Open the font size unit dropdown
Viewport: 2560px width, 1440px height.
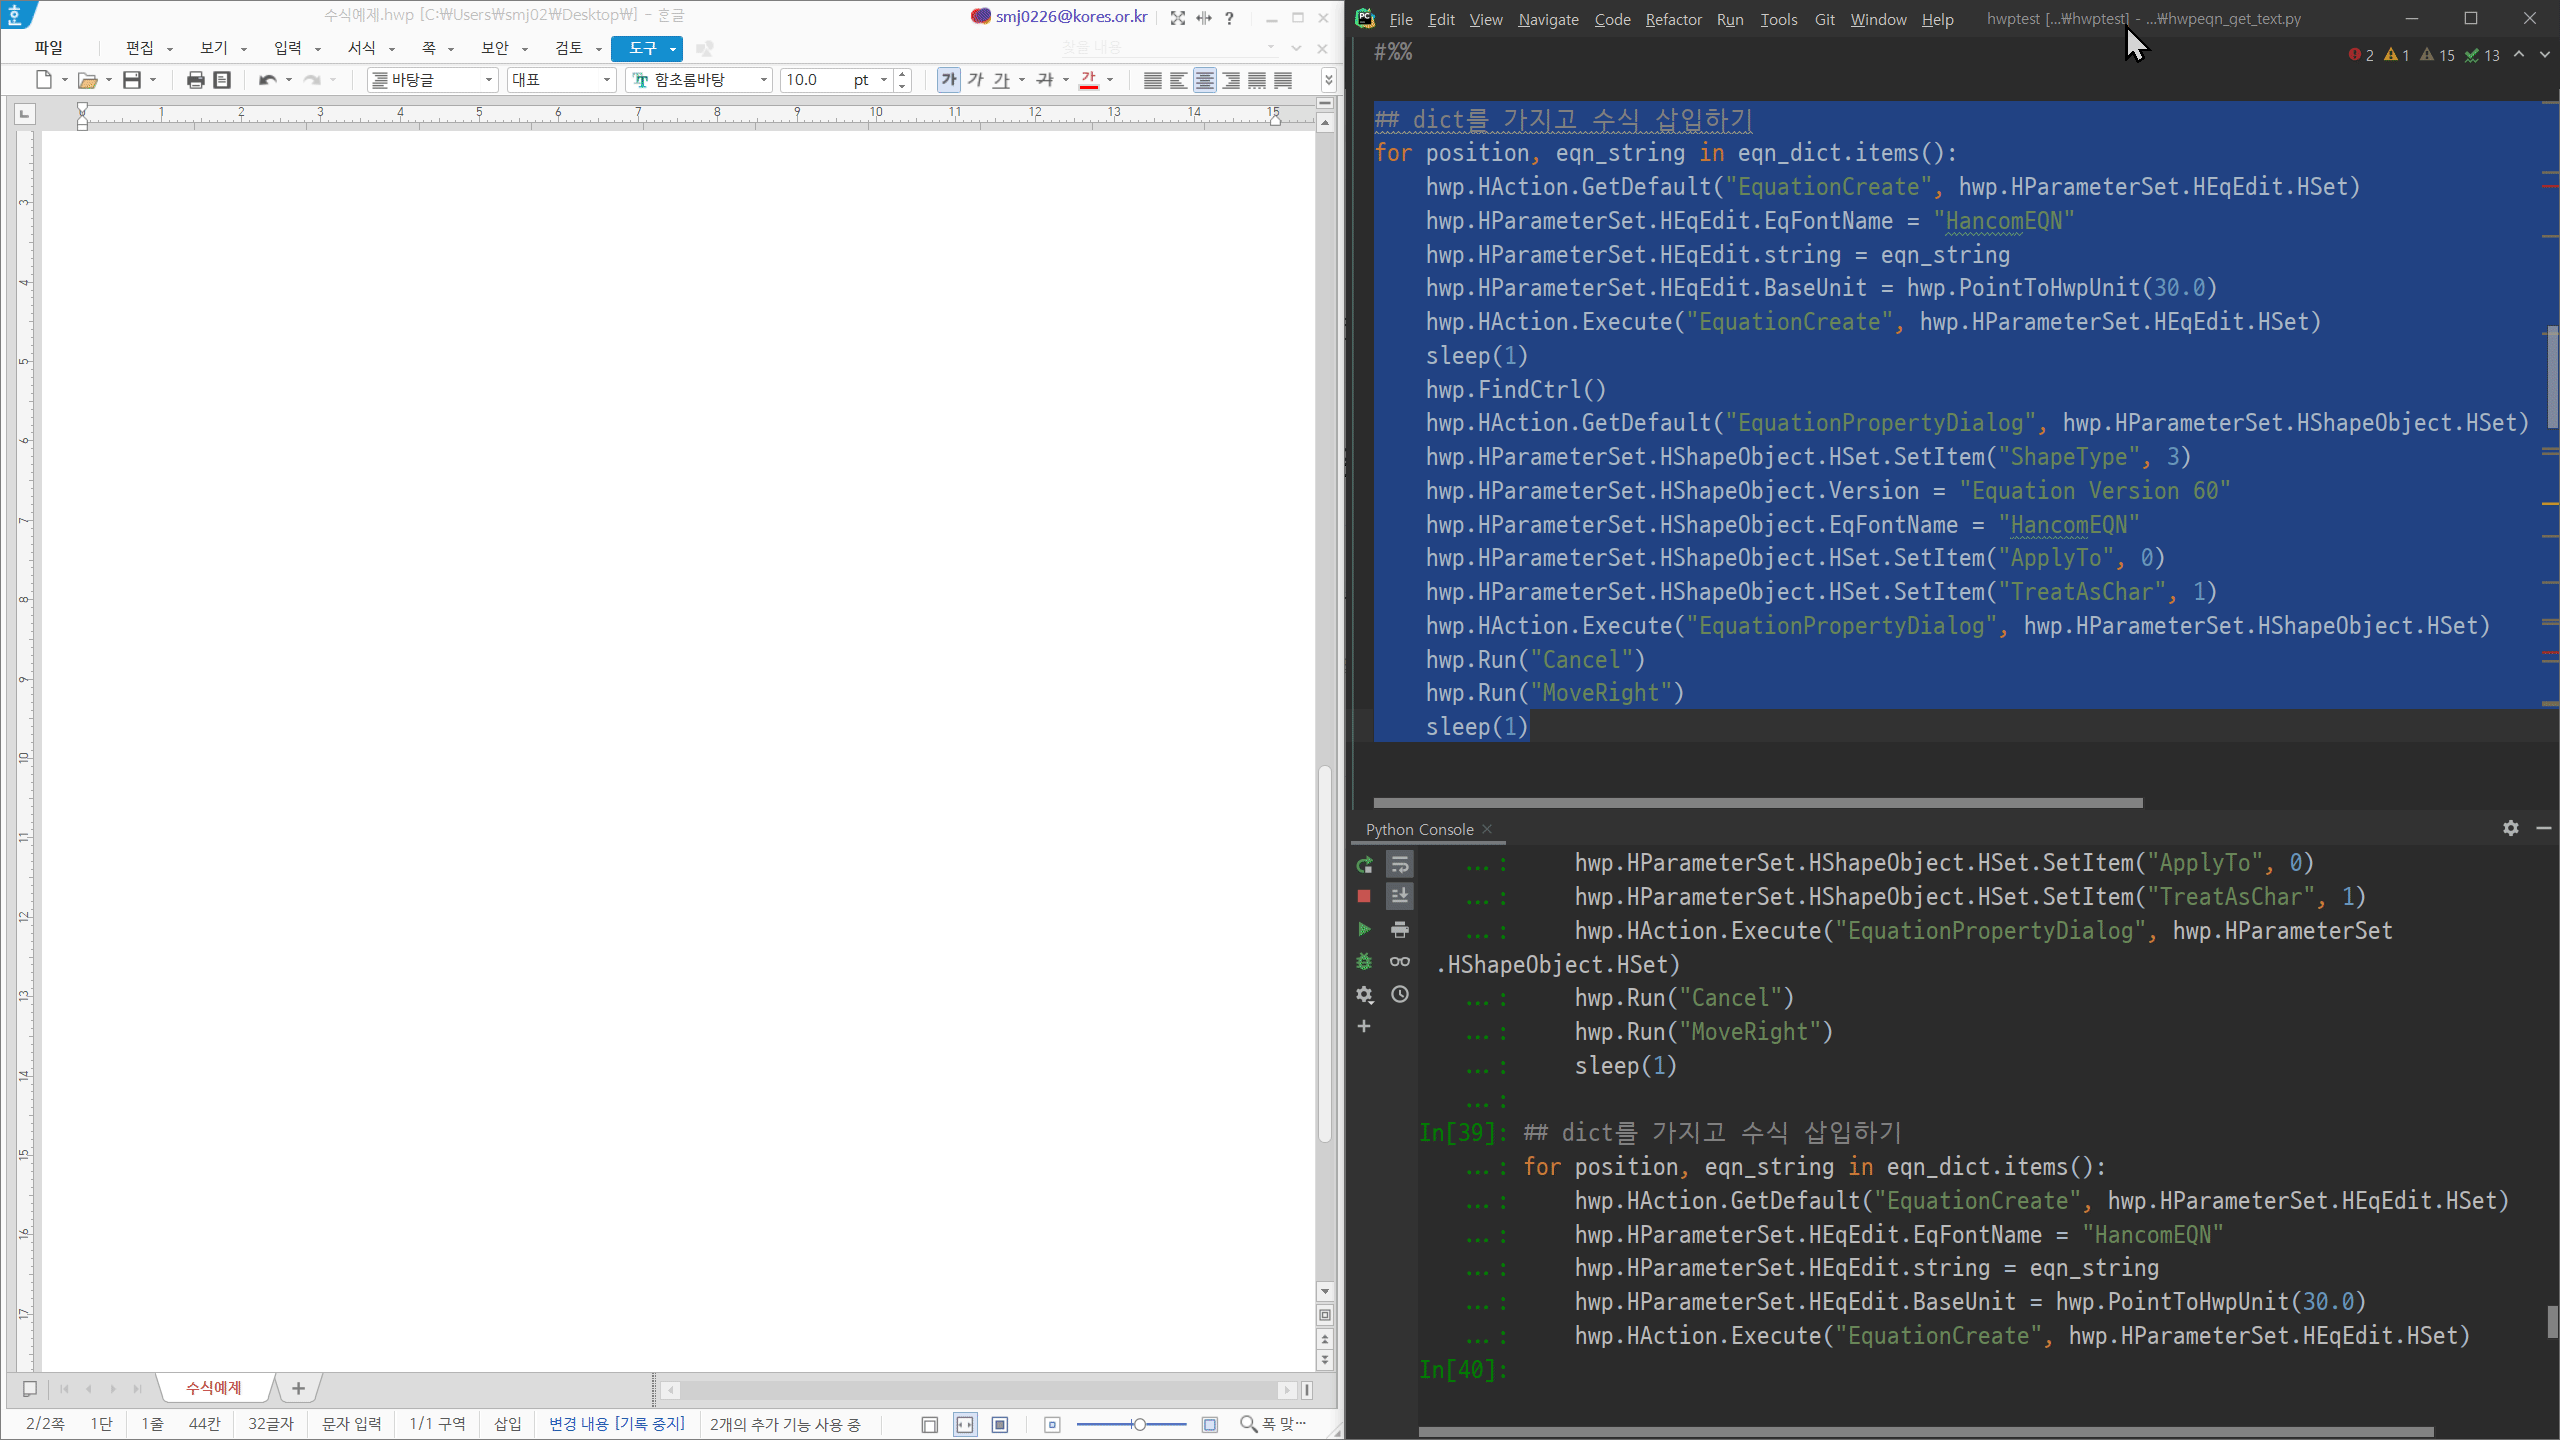pyautogui.click(x=884, y=80)
